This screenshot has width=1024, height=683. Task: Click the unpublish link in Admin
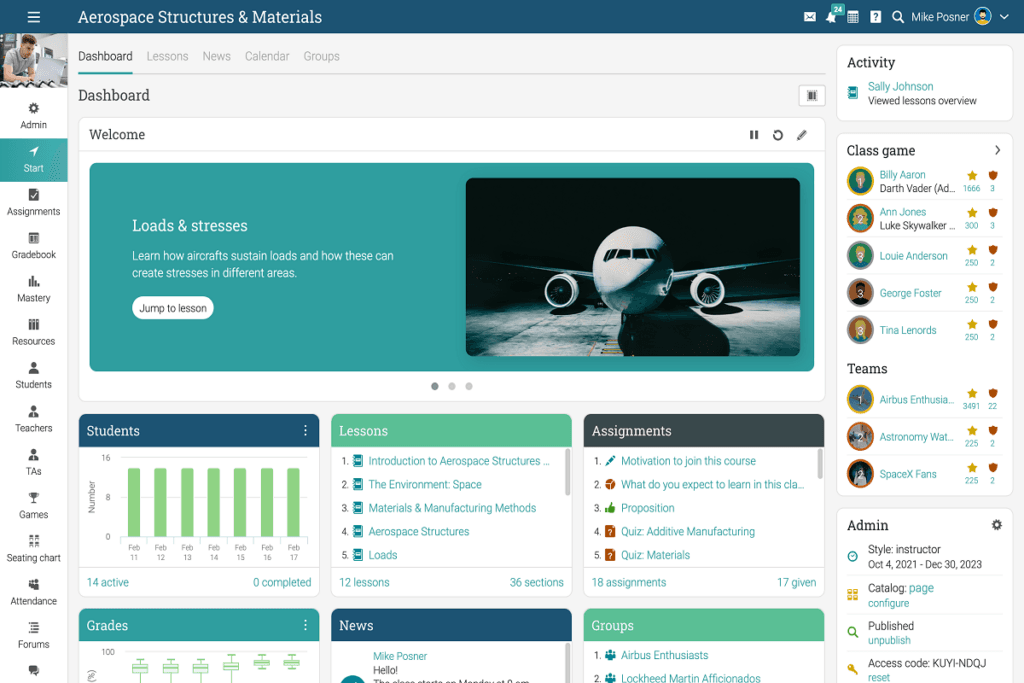point(888,640)
